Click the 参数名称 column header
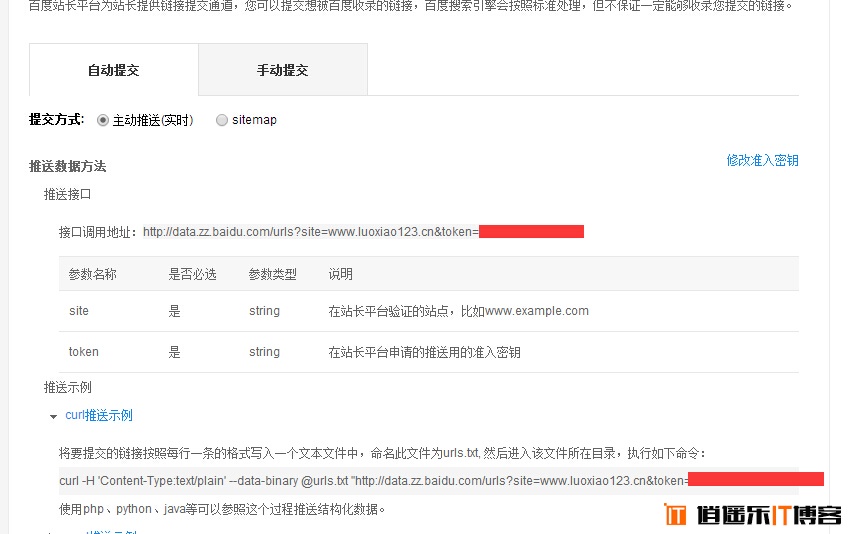The height and width of the screenshot is (534, 864). (x=93, y=274)
